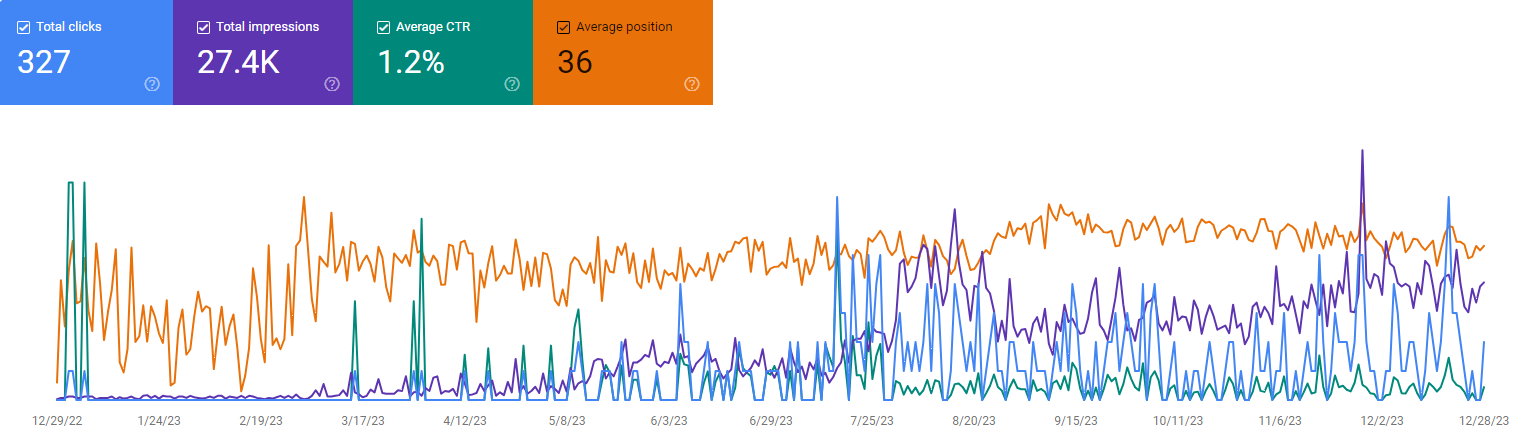Click help icon on Average CTR card
This screenshot has height=445, width=1522.
tap(512, 84)
